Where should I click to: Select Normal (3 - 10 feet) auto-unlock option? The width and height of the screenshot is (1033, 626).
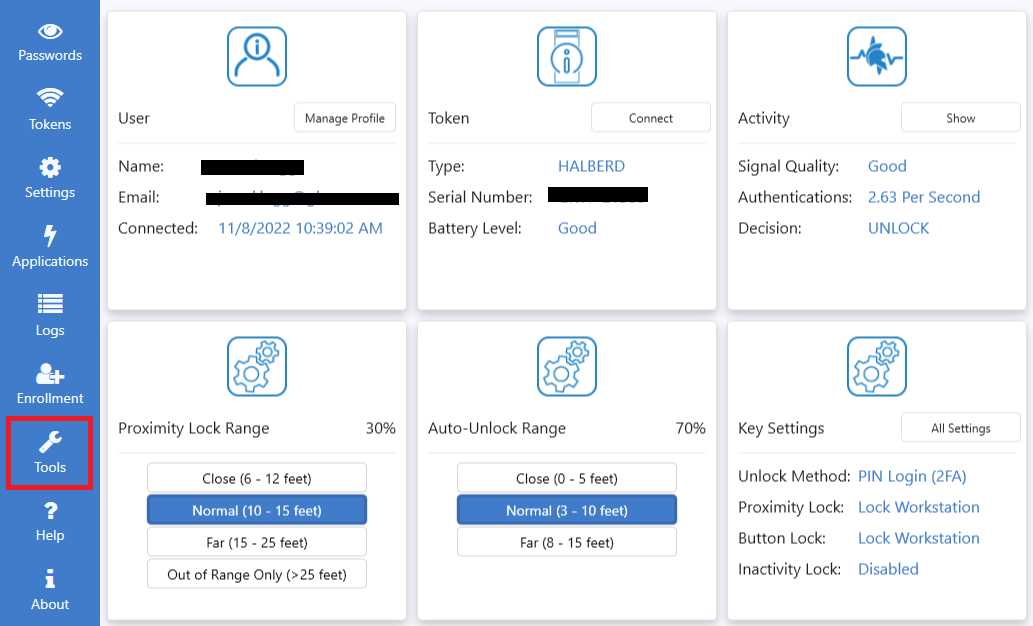[x=567, y=510]
